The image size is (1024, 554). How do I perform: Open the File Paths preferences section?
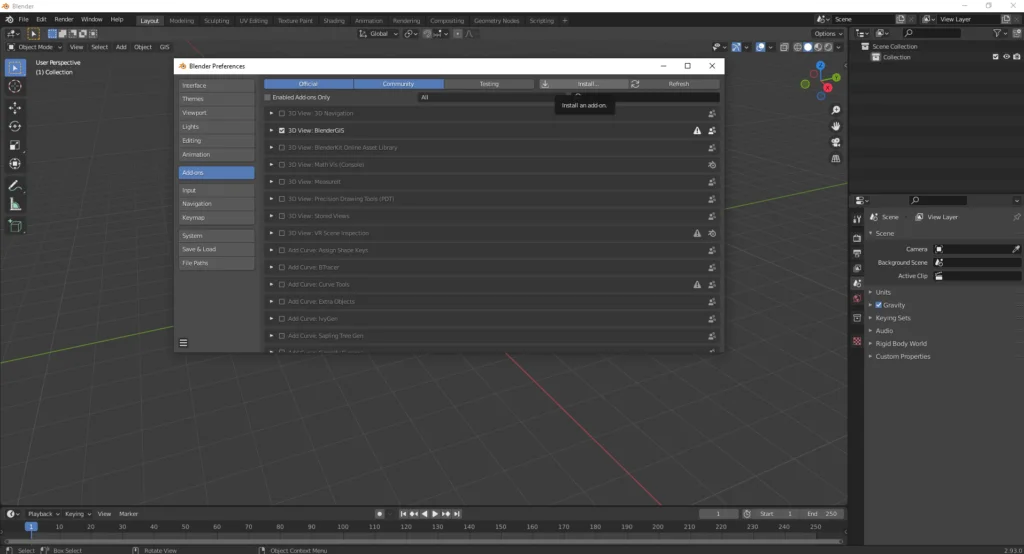coord(216,263)
